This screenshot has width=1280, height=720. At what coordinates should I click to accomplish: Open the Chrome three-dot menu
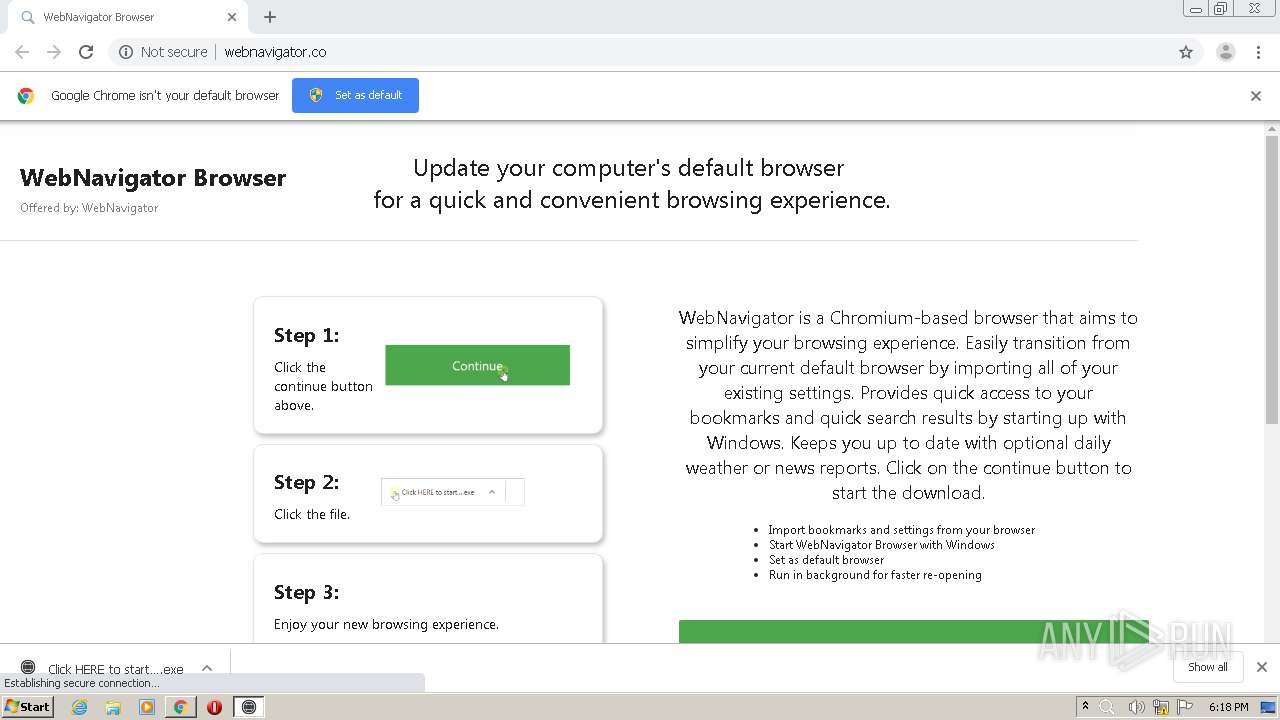1258,52
